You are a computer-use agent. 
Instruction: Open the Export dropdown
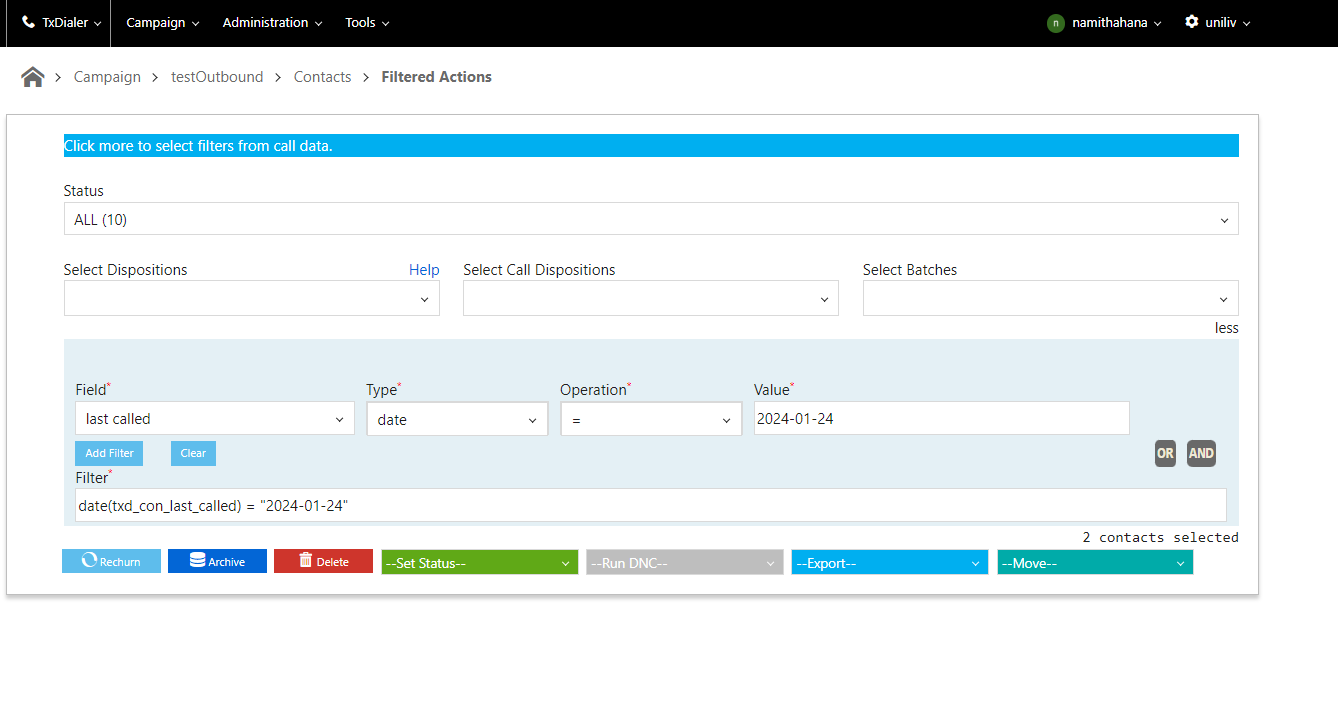(890, 563)
